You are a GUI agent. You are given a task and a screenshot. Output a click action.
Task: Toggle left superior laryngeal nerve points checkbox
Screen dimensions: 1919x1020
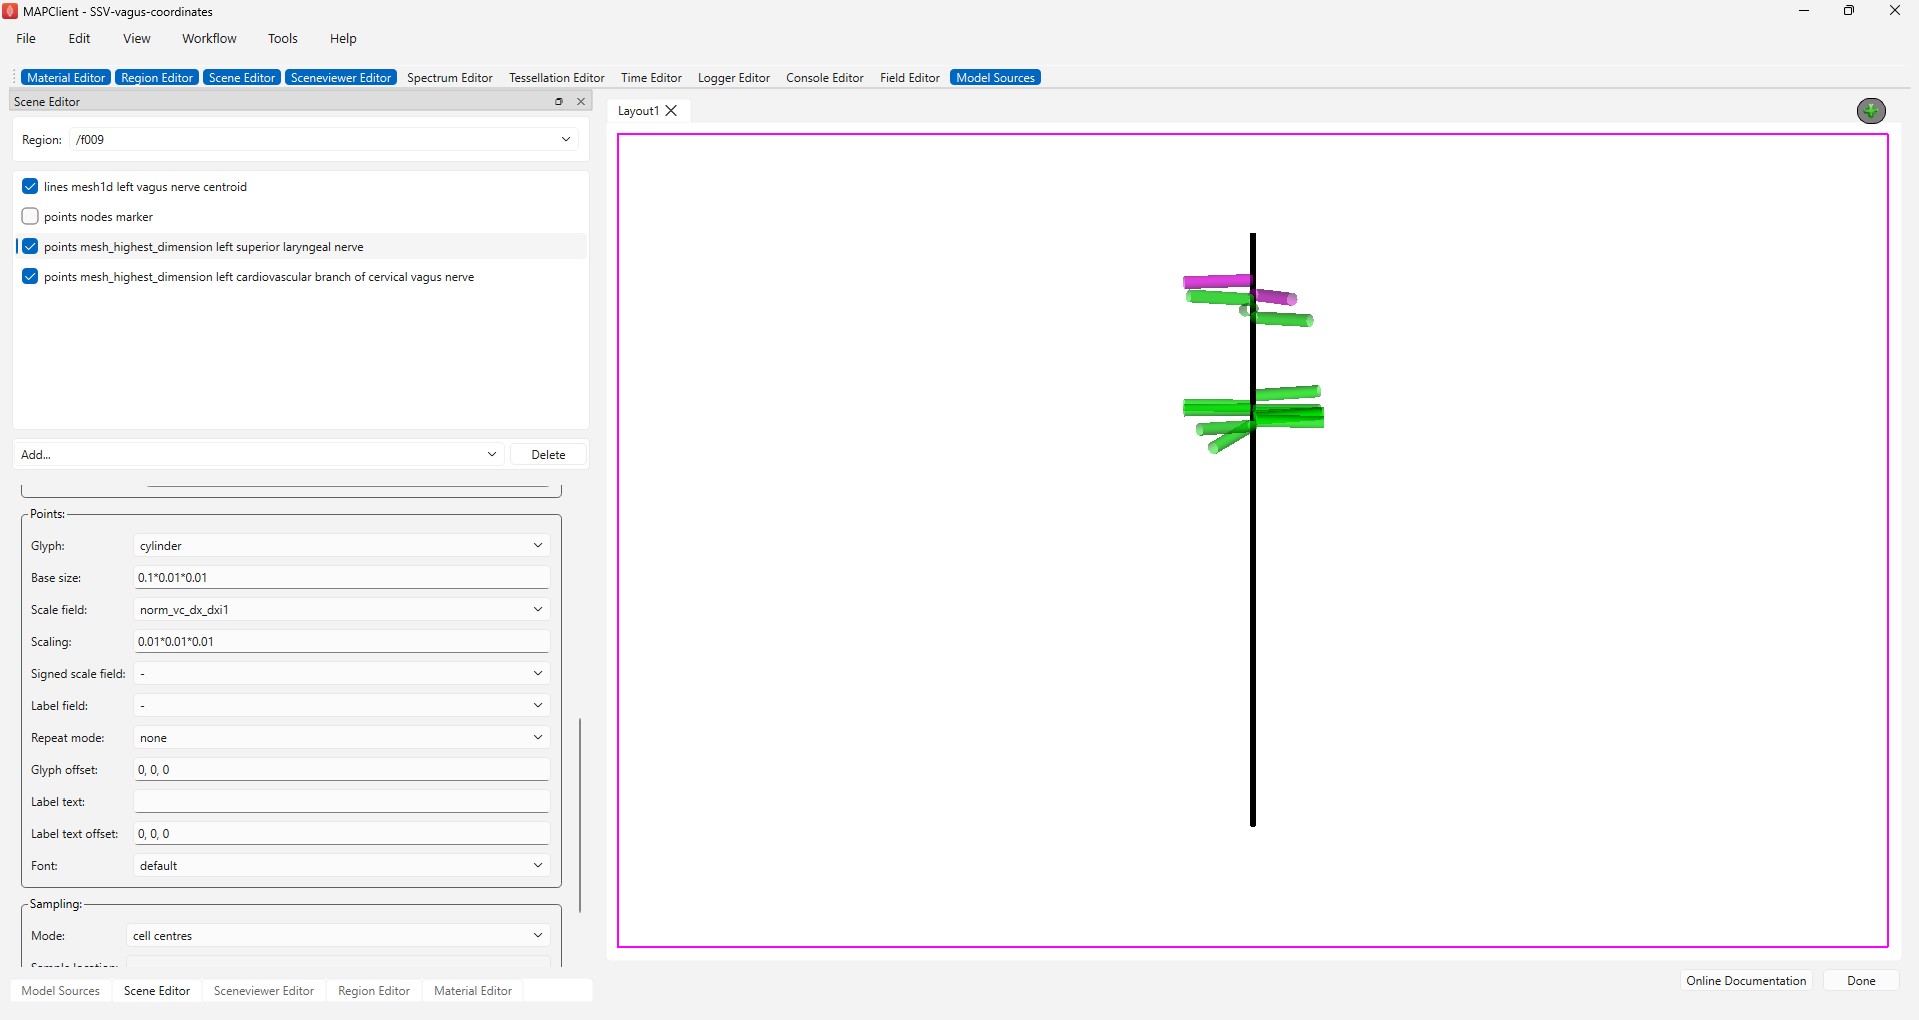click(30, 247)
